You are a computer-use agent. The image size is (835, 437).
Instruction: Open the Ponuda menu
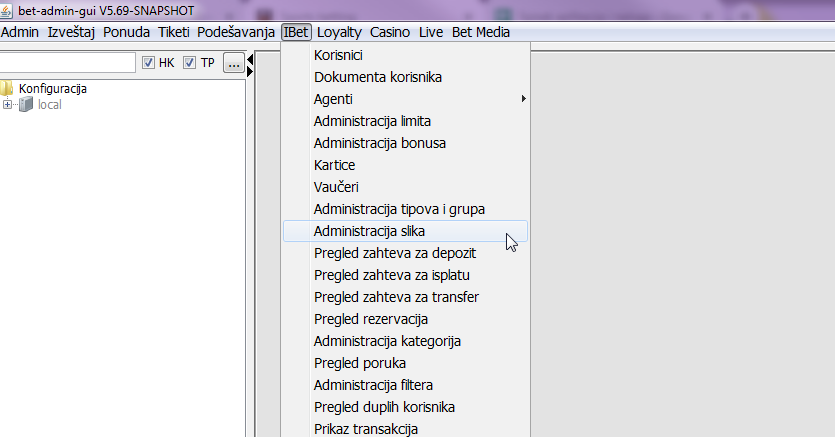click(x=126, y=32)
